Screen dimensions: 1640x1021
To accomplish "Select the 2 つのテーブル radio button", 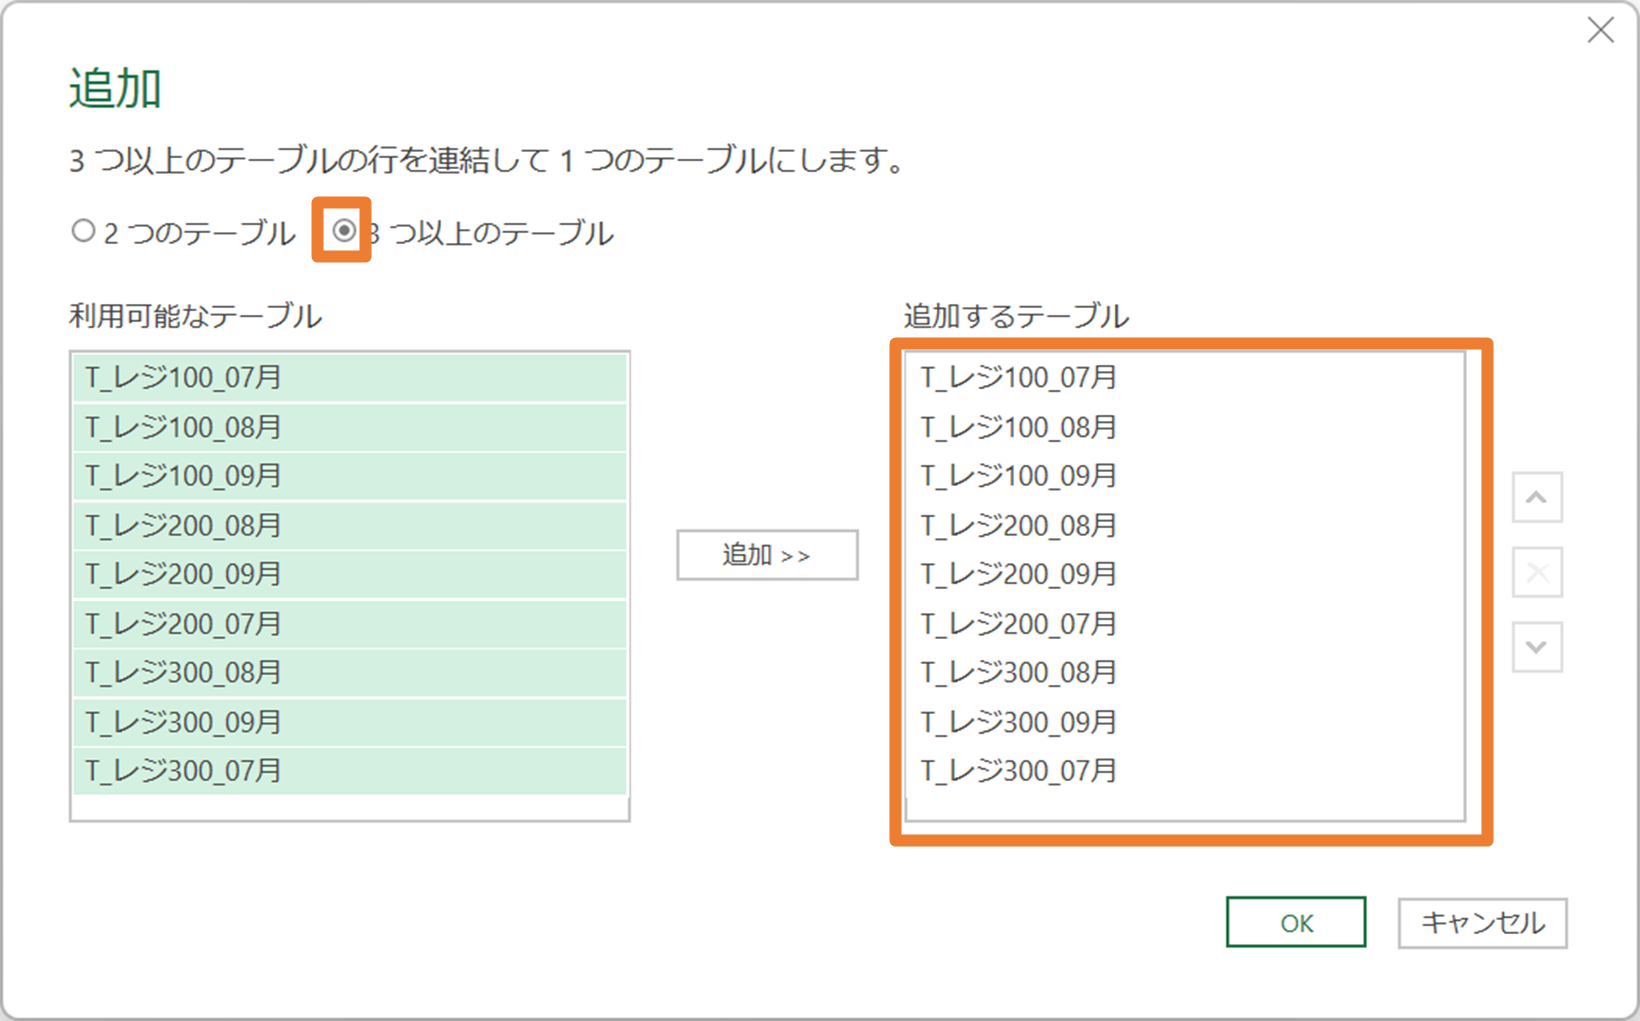I will (83, 231).
